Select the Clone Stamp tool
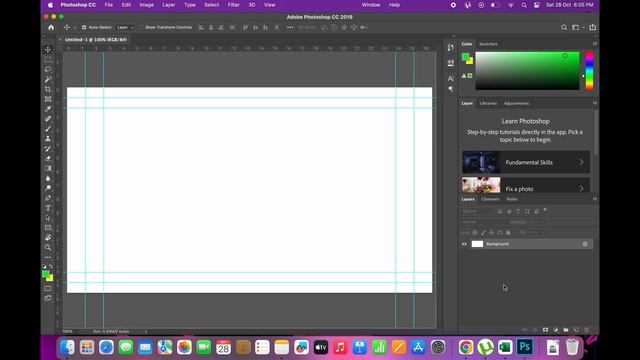This screenshot has width=640, height=360. 48,139
